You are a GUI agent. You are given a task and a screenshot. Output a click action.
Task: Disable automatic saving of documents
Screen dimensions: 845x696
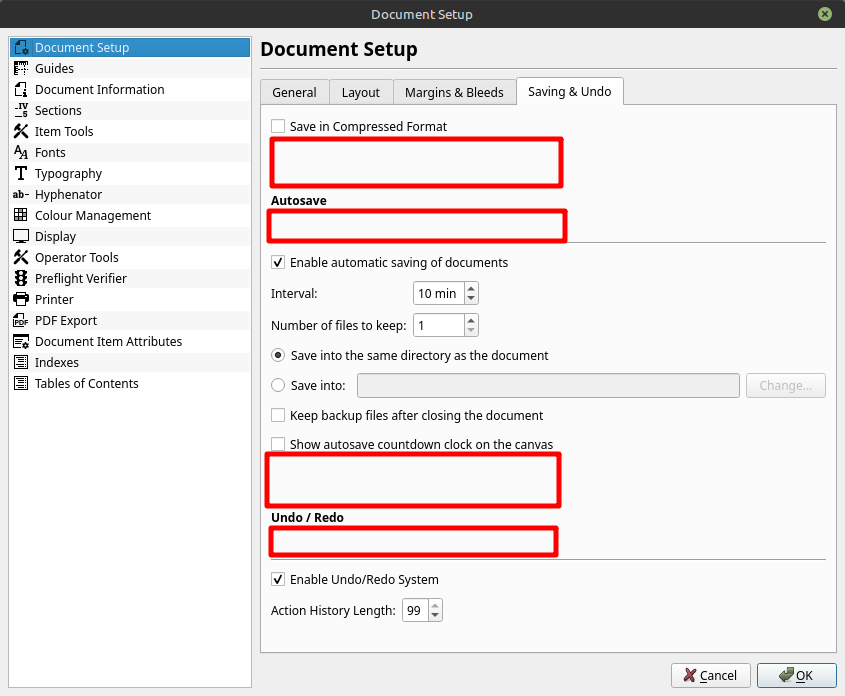(x=278, y=263)
